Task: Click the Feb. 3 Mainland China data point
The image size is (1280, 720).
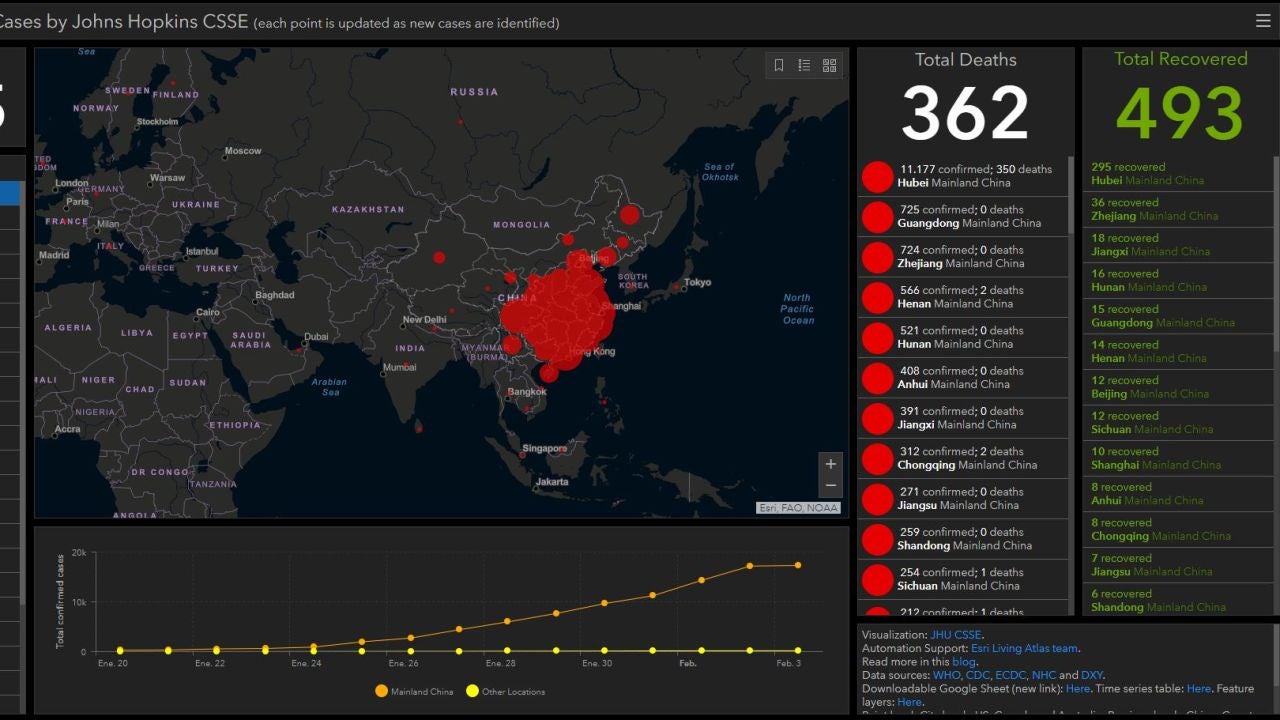Action: (x=797, y=565)
